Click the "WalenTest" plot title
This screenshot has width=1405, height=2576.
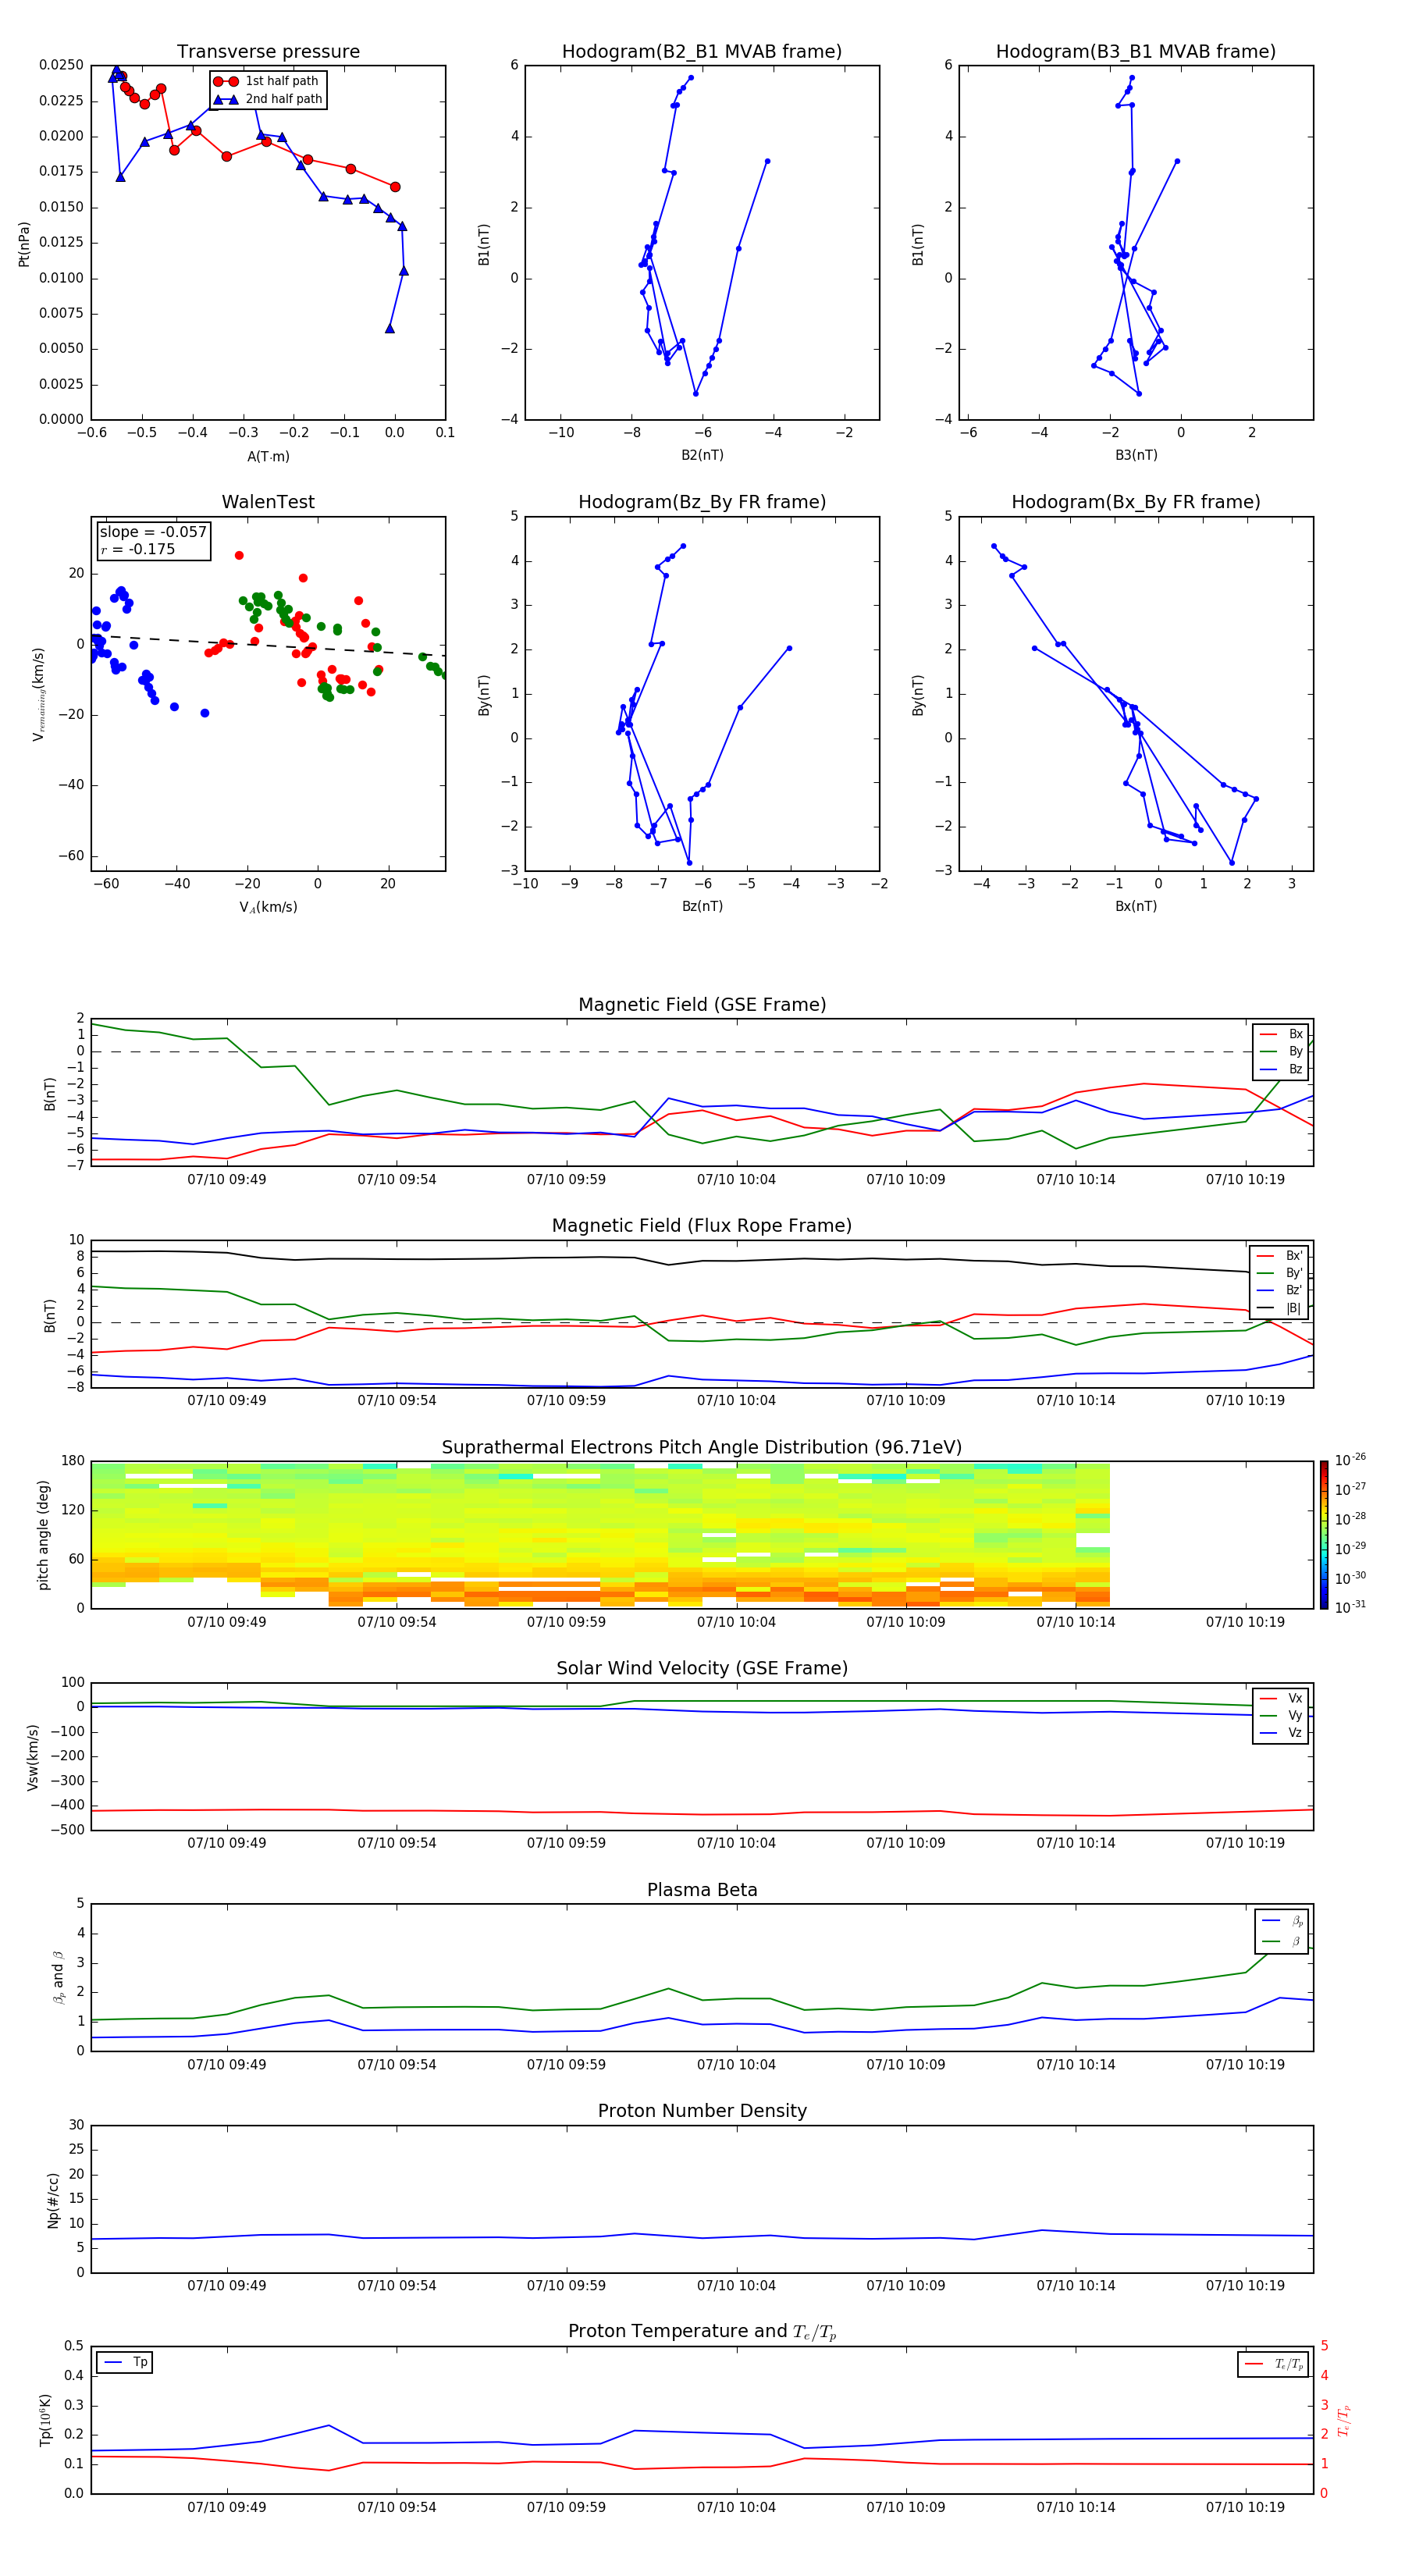tap(268, 502)
